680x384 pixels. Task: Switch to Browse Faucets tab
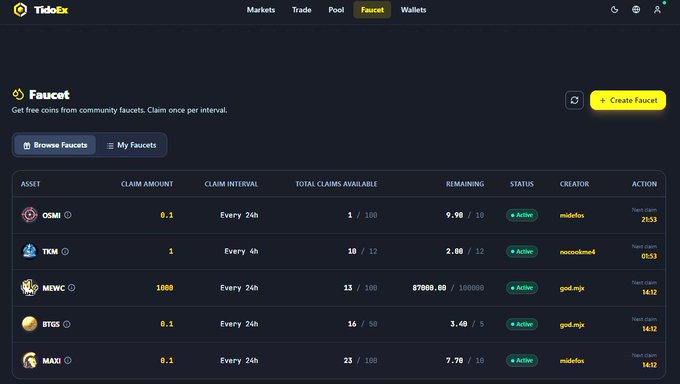point(55,145)
